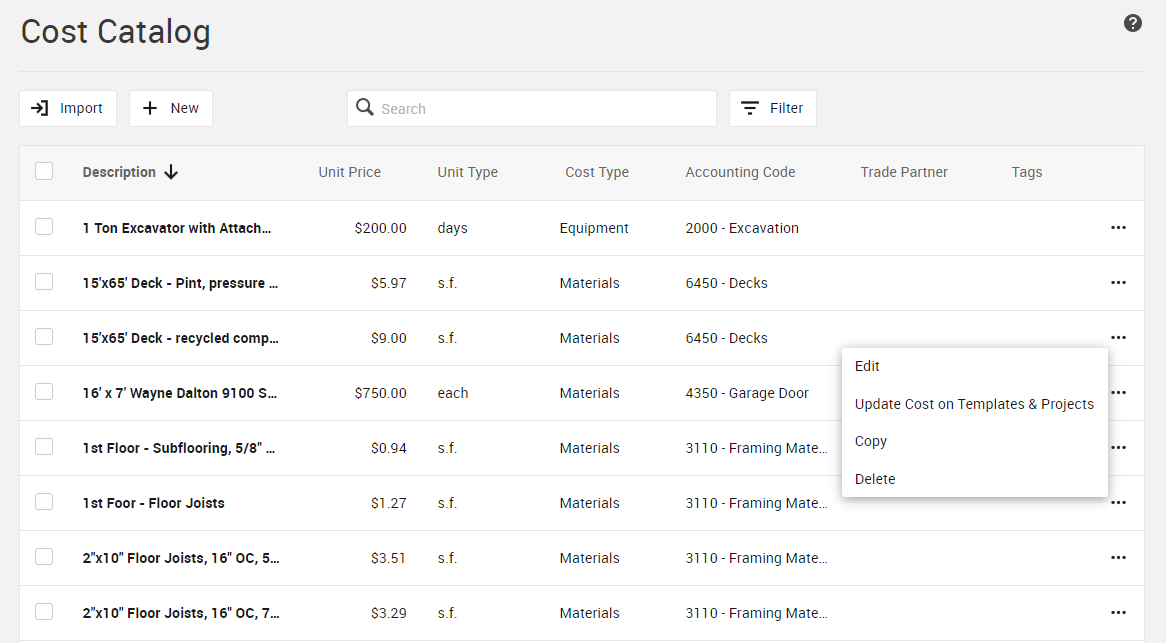Click the Description sort arrow
This screenshot has height=643, width=1166.
click(x=171, y=172)
